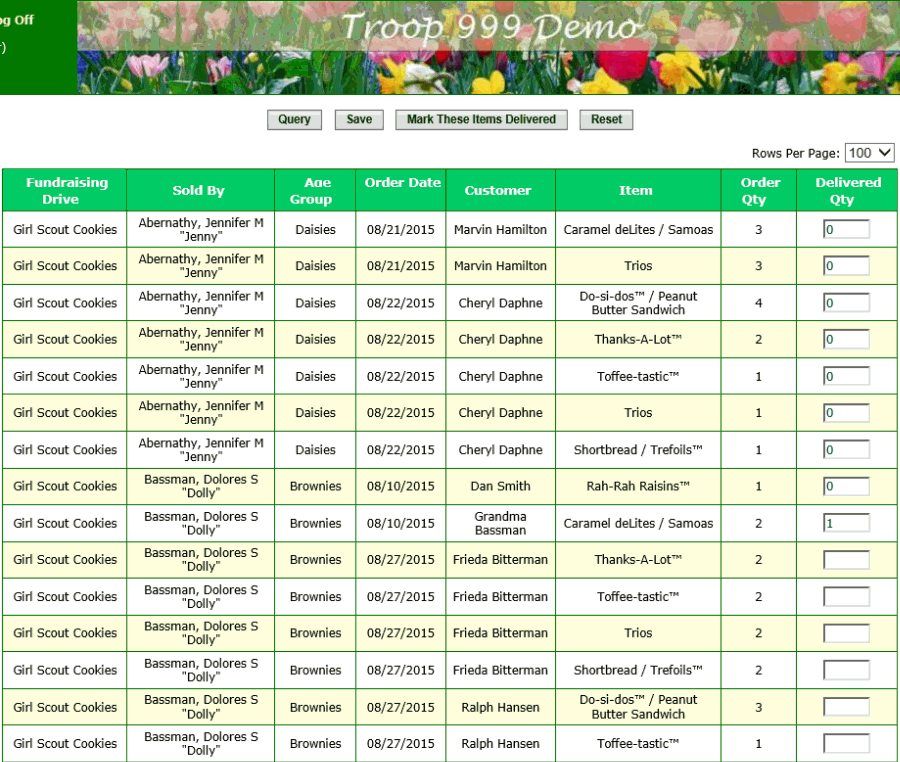The width and height of the screenshot is (900, 762).
Task: Select item cell Rah-Rah Raisins™
Action: (638, 486)
